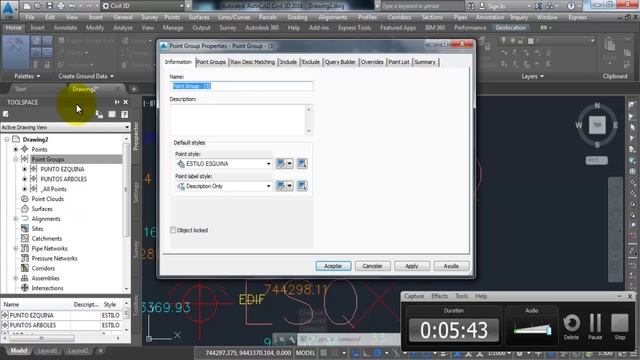Click the Stop recording button
The width and height of the screenshot is (640, 360).
point(620,326)
